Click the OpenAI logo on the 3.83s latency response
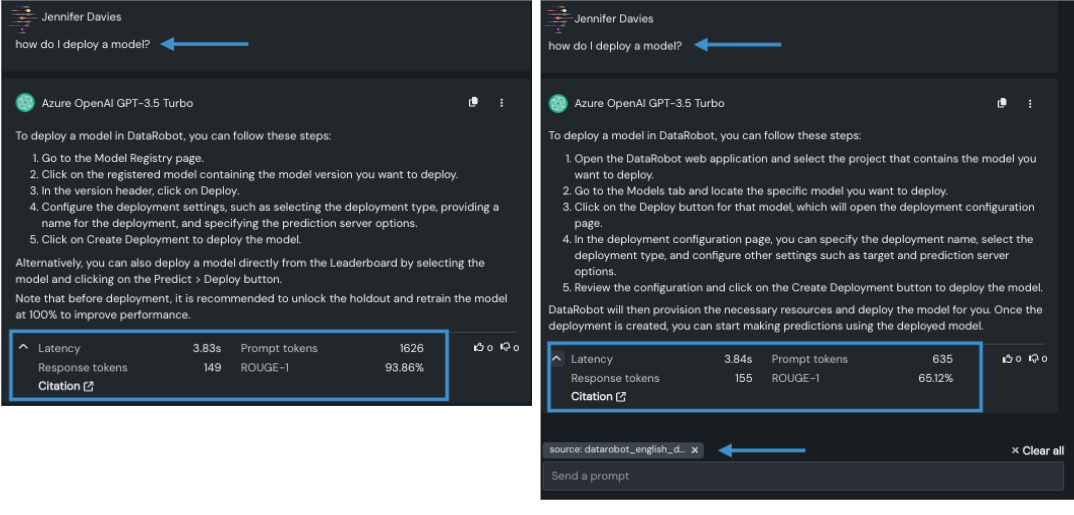 click(x=26, y=103)
